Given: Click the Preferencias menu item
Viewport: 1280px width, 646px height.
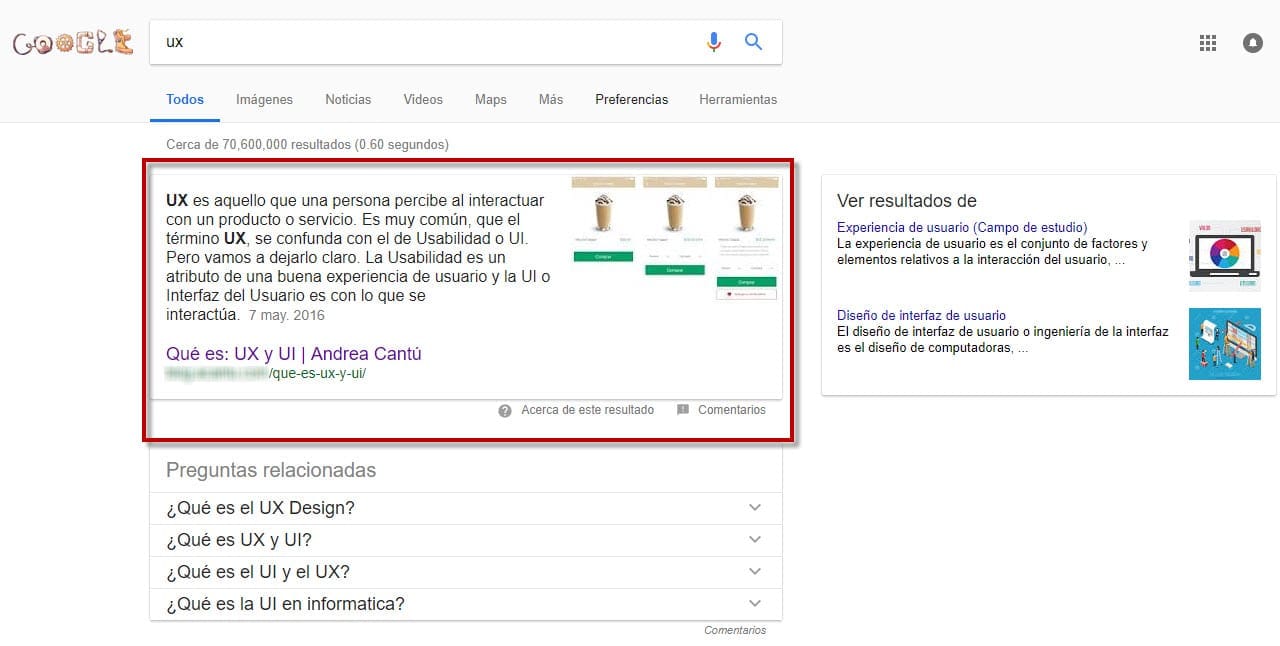Looking at the screenshot, I should 631,99.
